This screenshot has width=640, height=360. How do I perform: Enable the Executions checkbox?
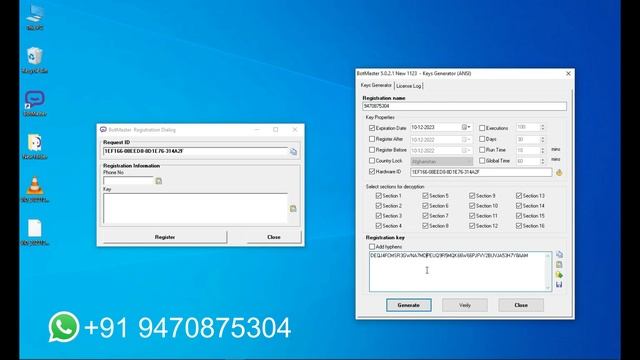482,128
